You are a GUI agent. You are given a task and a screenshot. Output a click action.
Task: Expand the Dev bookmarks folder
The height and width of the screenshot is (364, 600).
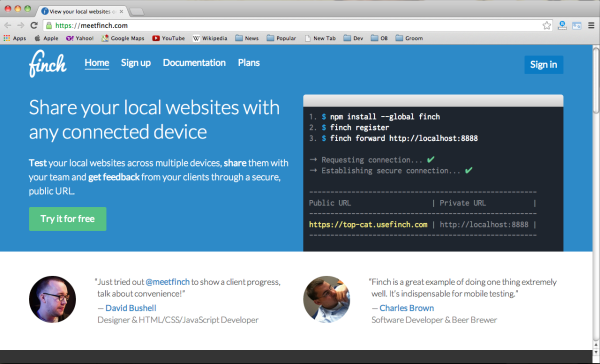click(353, 38)
